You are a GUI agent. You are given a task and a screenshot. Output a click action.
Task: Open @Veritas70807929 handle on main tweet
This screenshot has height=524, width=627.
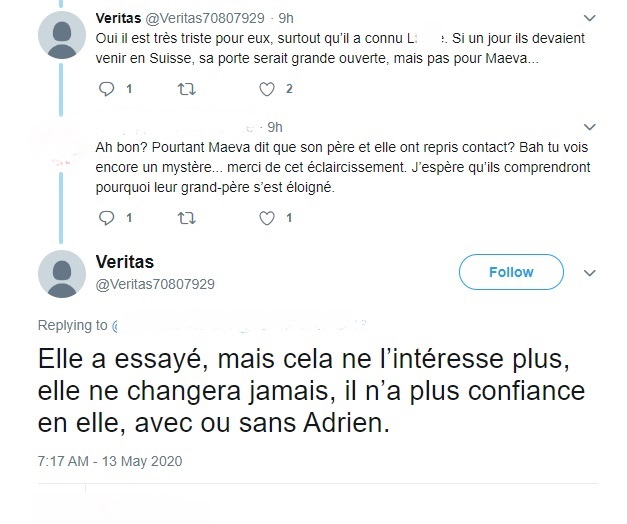[155, 284]
